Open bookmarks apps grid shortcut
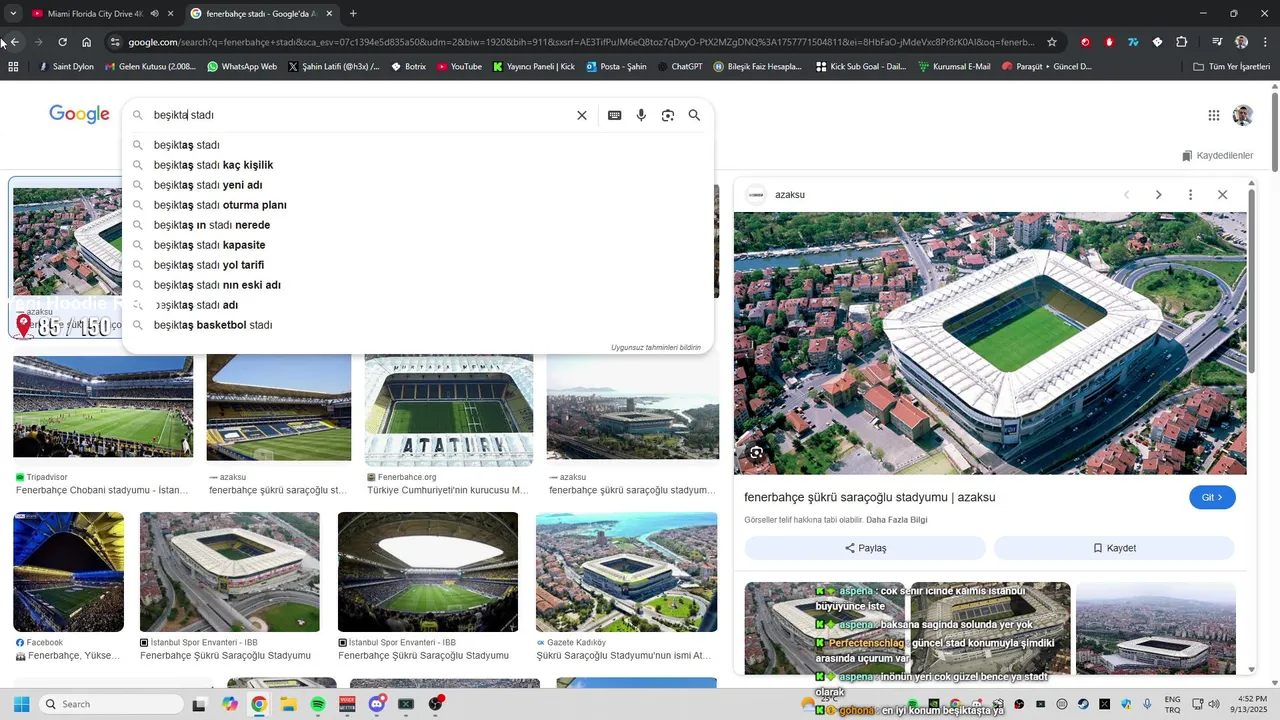 [x=13, y=67]
